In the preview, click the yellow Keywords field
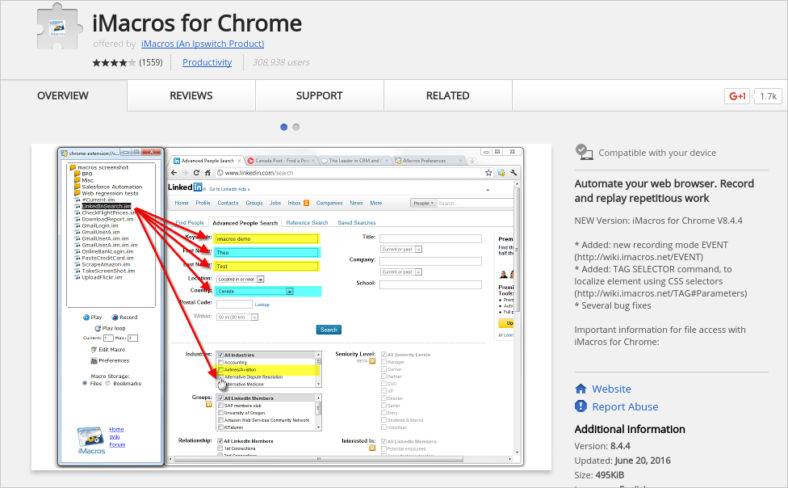Screen dimensions: 788x488 click(x=266, y=239)
